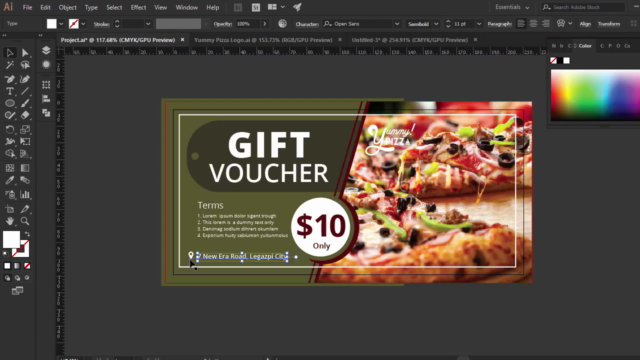Select the Paintbrush tool
Screen dimensions: 640x360
coord(25,103)
